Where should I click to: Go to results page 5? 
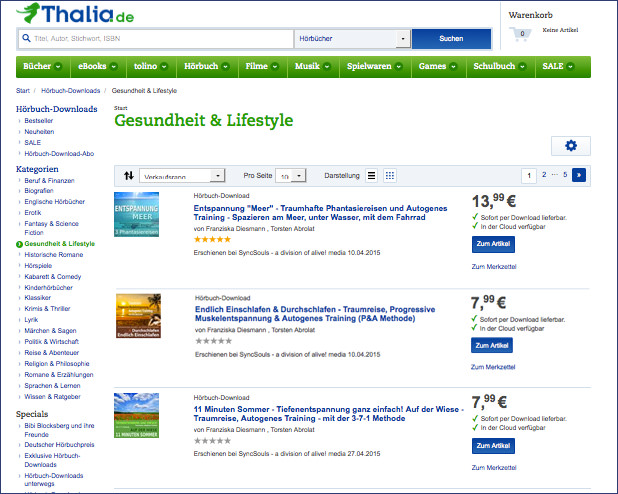pyautogui.click(x=565, y=175)
